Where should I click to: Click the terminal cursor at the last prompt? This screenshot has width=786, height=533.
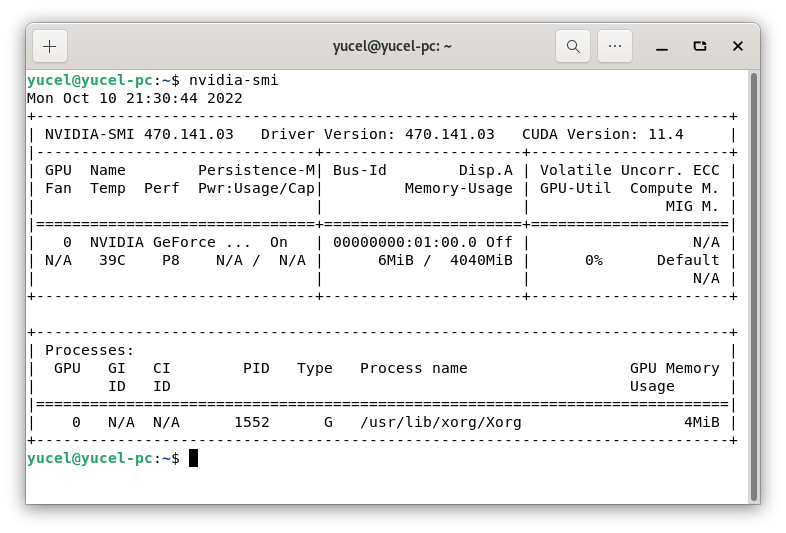click(193, 458)
